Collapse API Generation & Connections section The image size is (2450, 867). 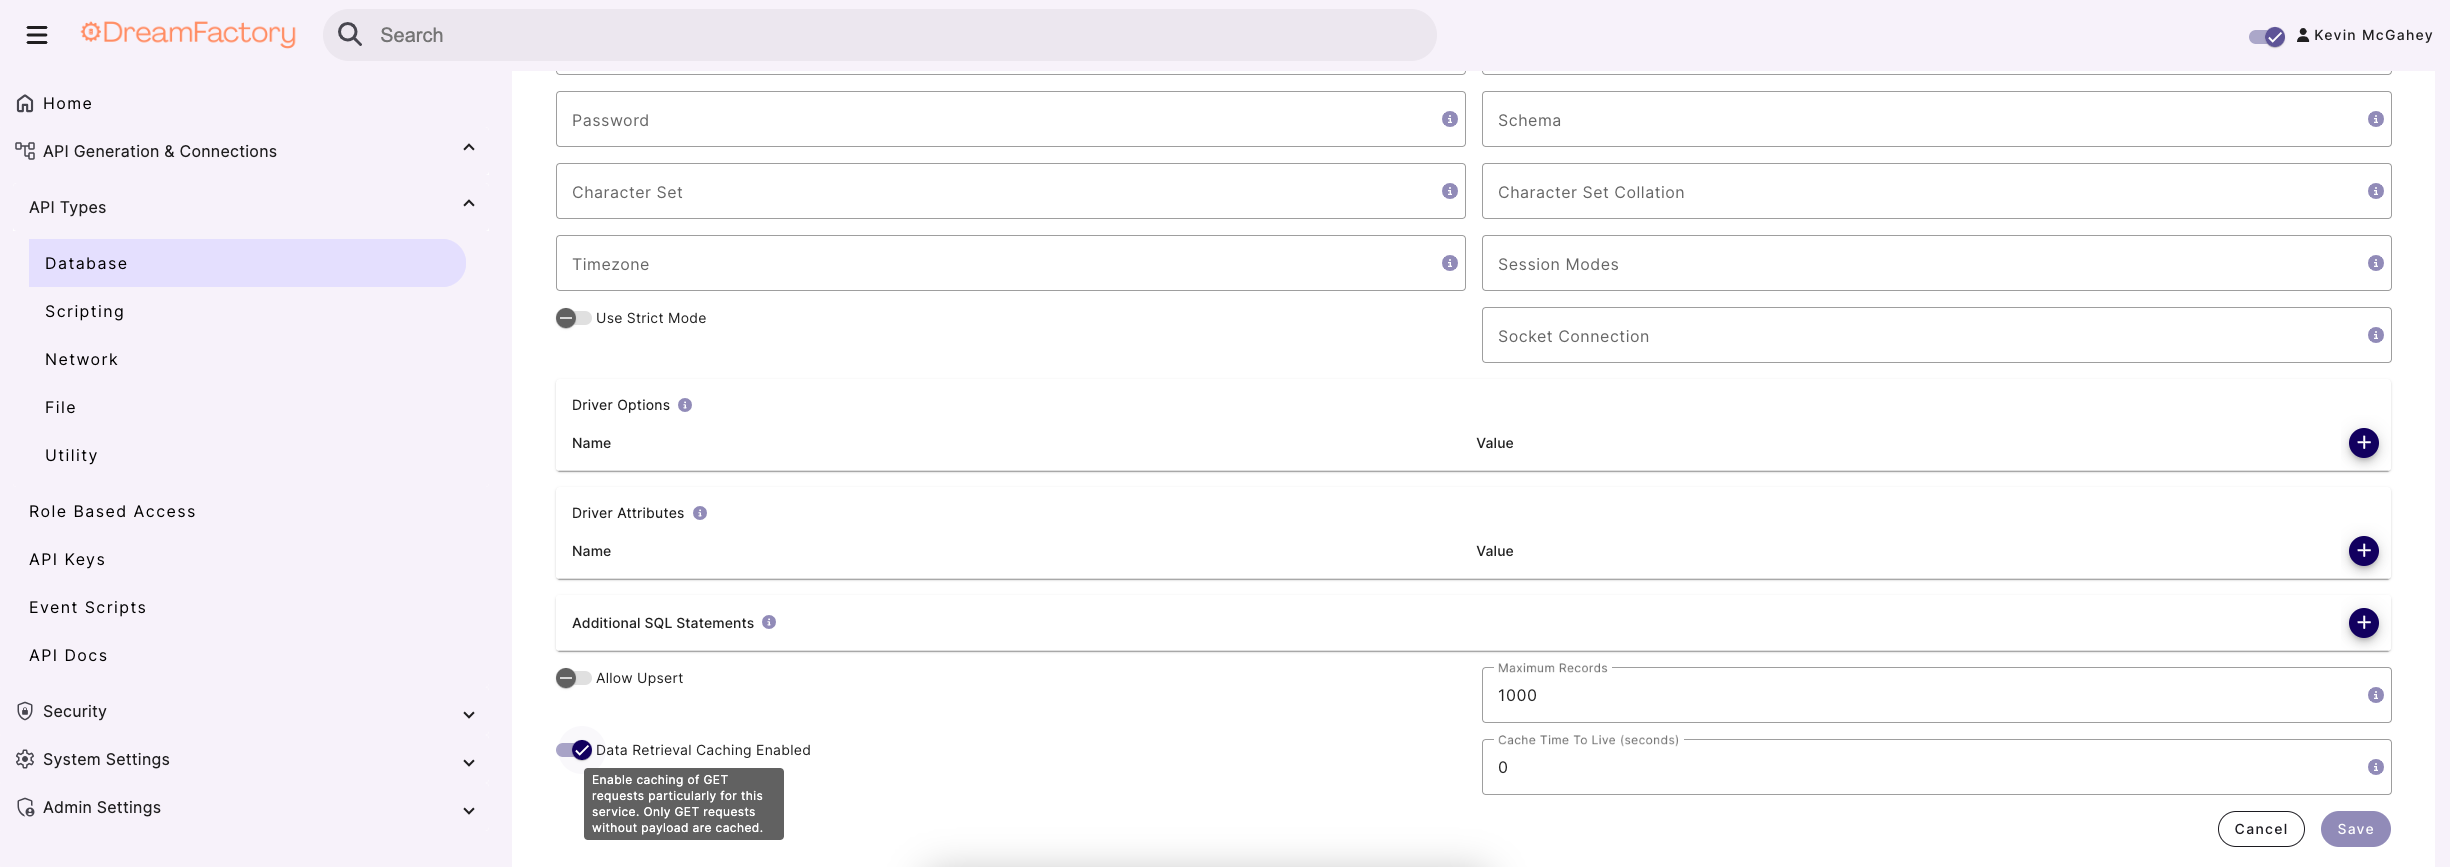pos(469,148)
